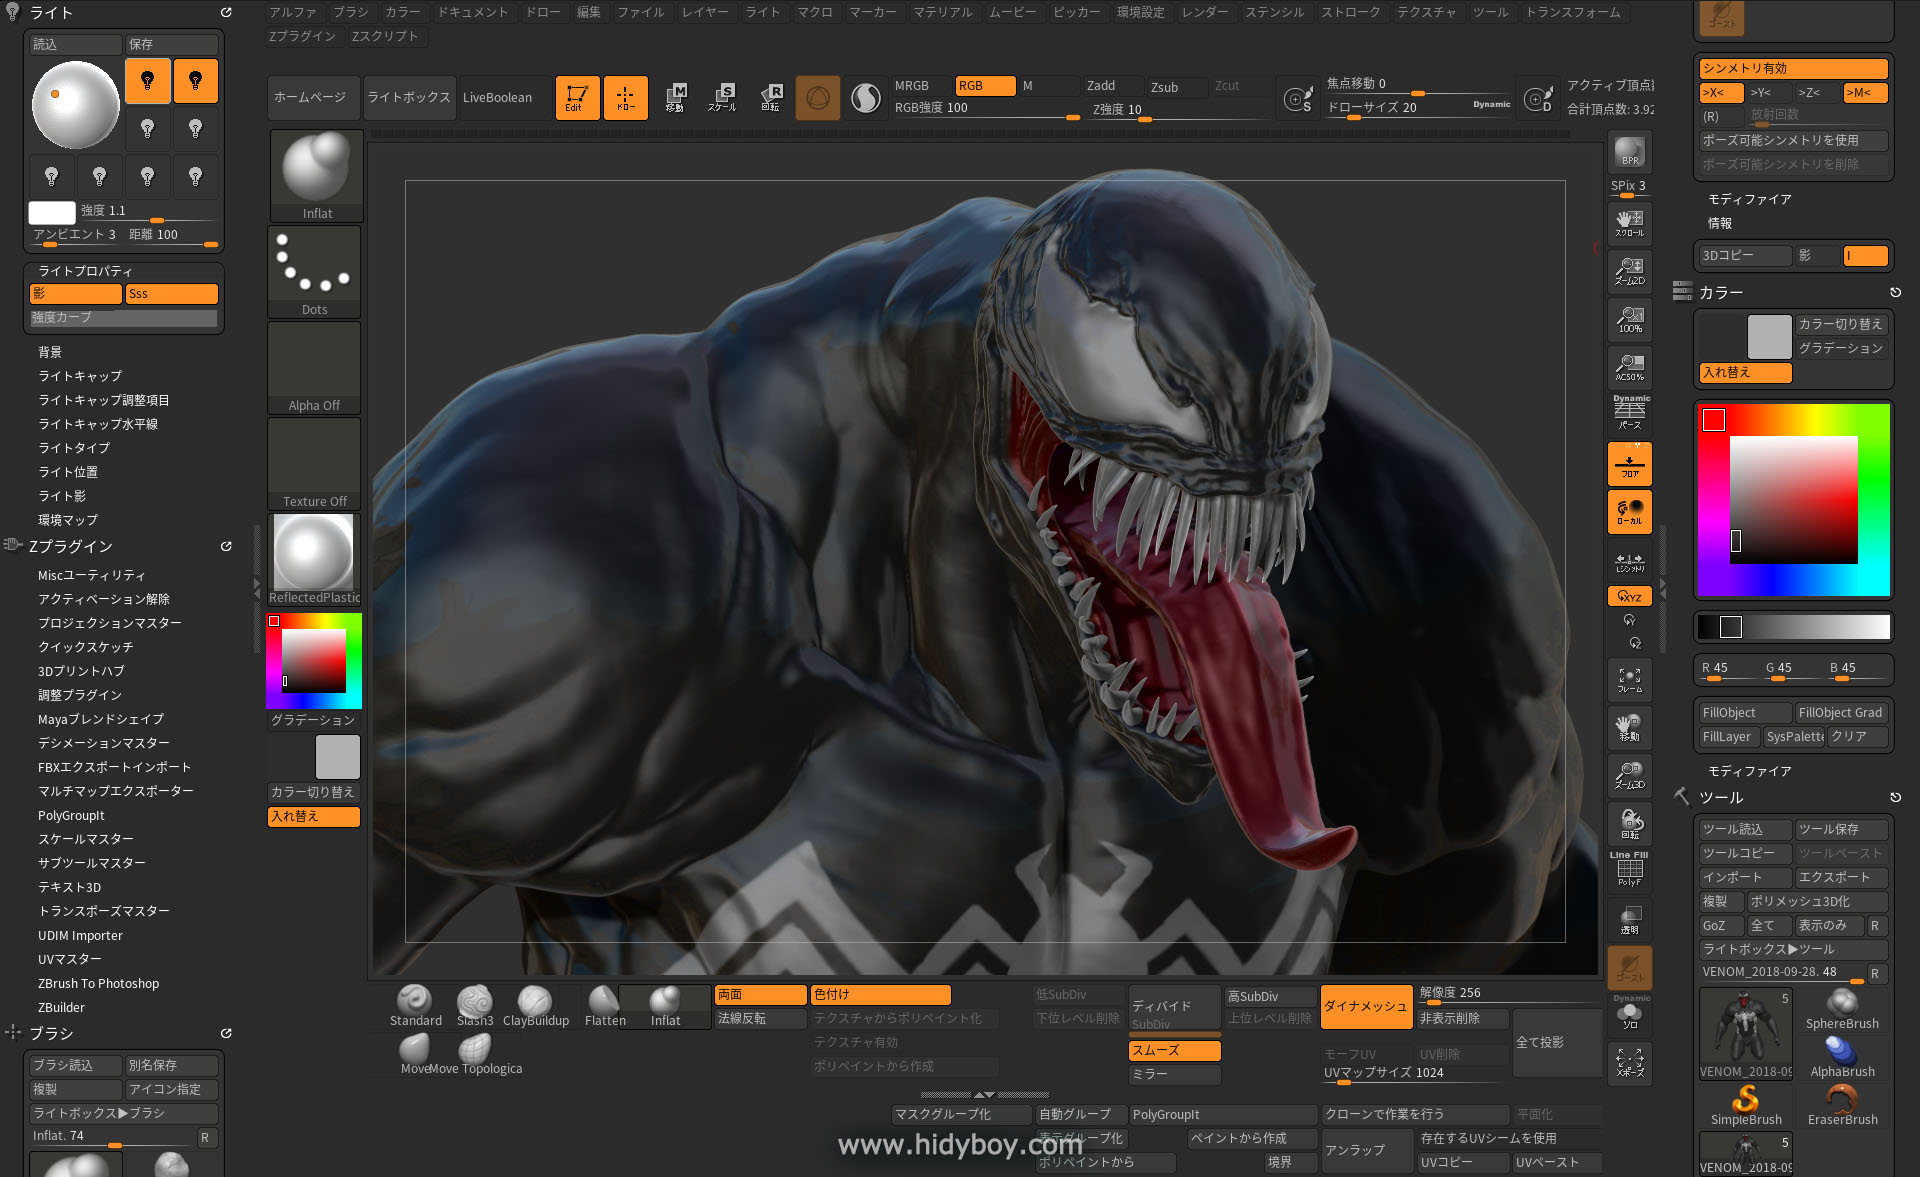Select the Move transform tool icon

pyautogui.click(x=675, y=98)
